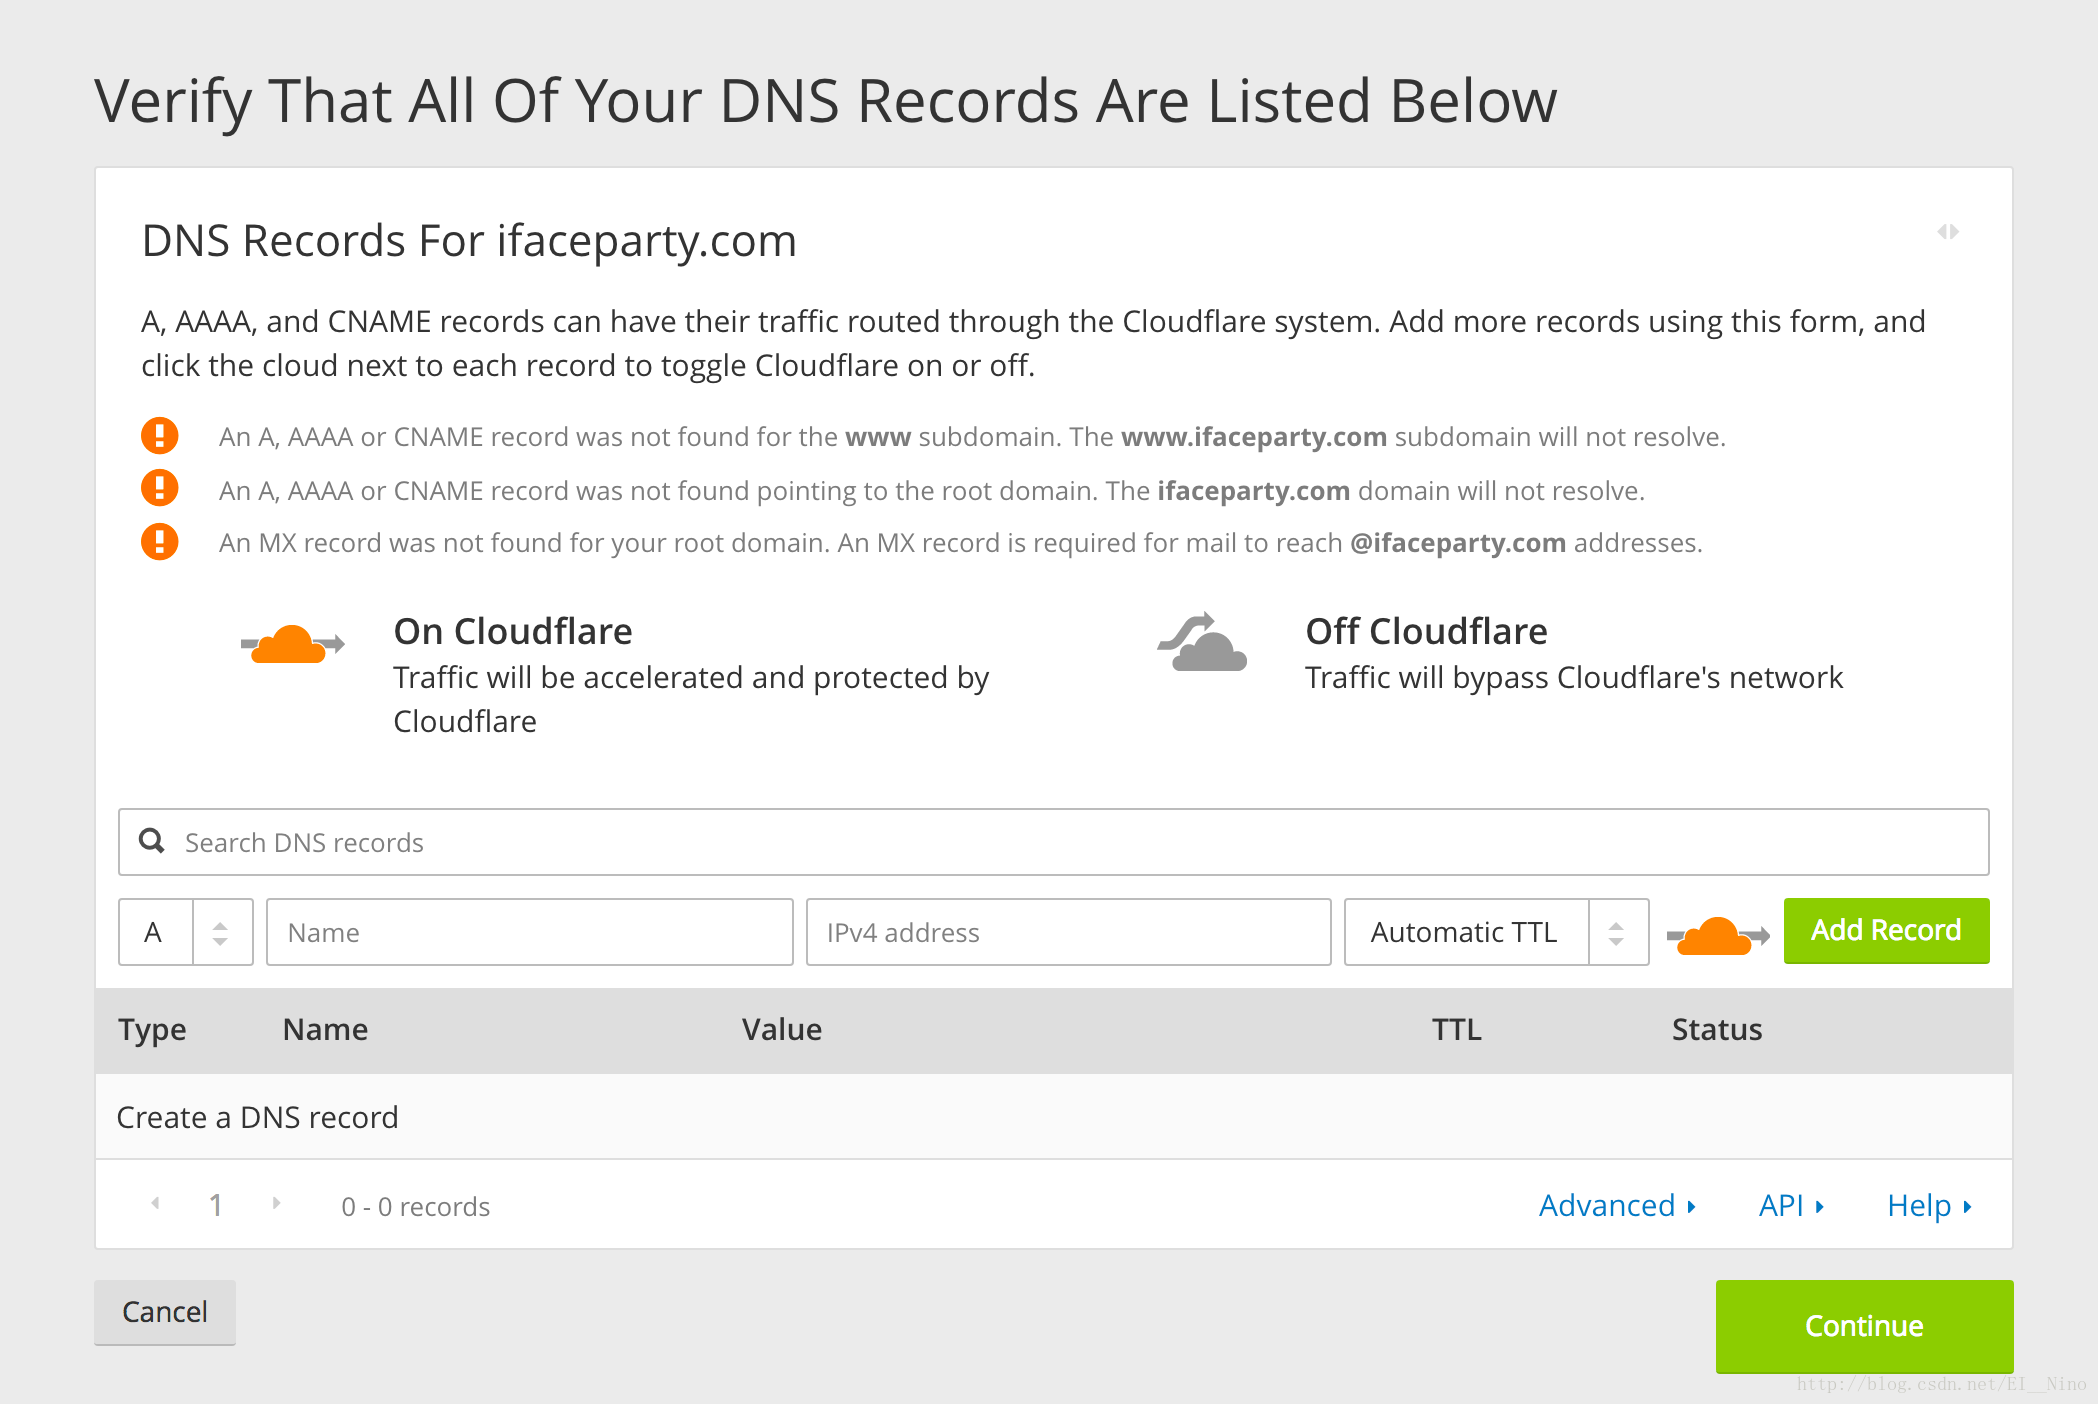Click the 'Off Cloudflare' heading
2098x1404 pixels.
(1427, 632)
